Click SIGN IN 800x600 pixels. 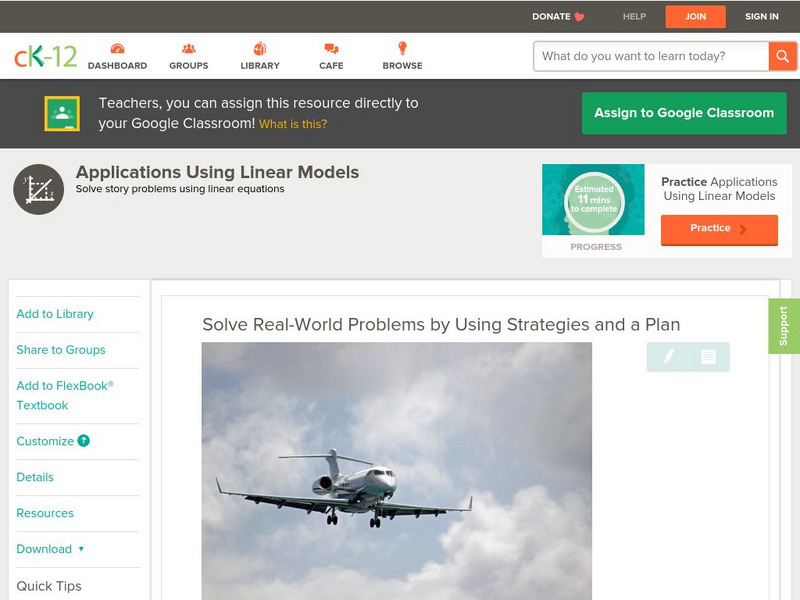[762, 16]
